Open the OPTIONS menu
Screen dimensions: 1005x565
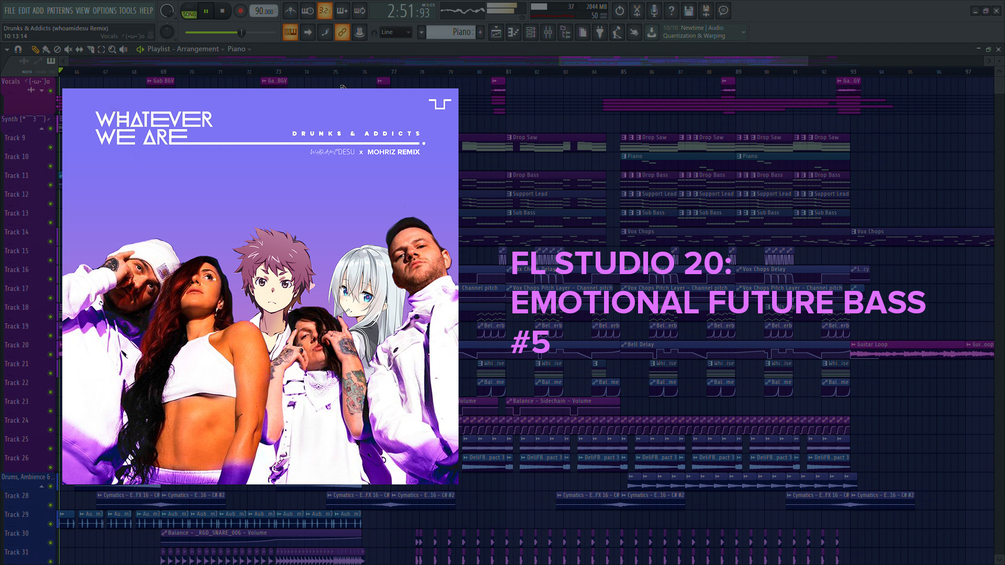104,11
